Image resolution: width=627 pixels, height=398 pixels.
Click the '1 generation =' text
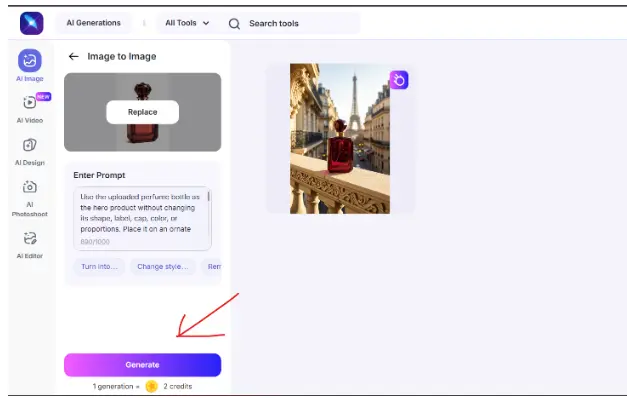[x=116, y=386]
